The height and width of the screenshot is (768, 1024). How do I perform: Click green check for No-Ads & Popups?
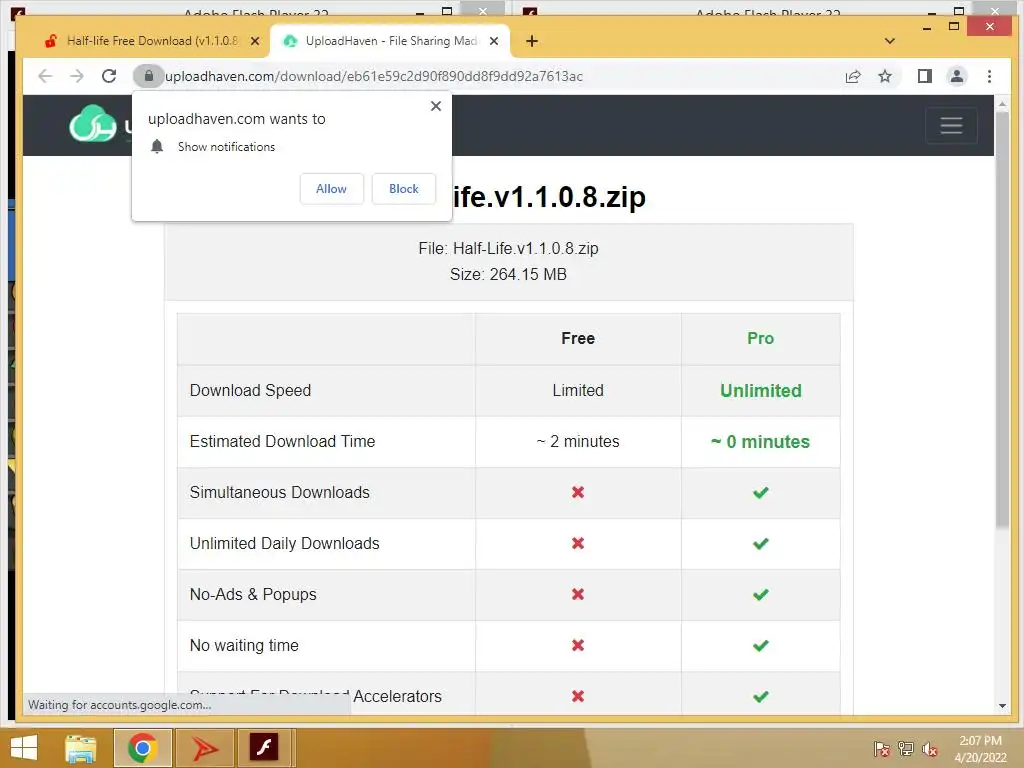coord(761,594)
